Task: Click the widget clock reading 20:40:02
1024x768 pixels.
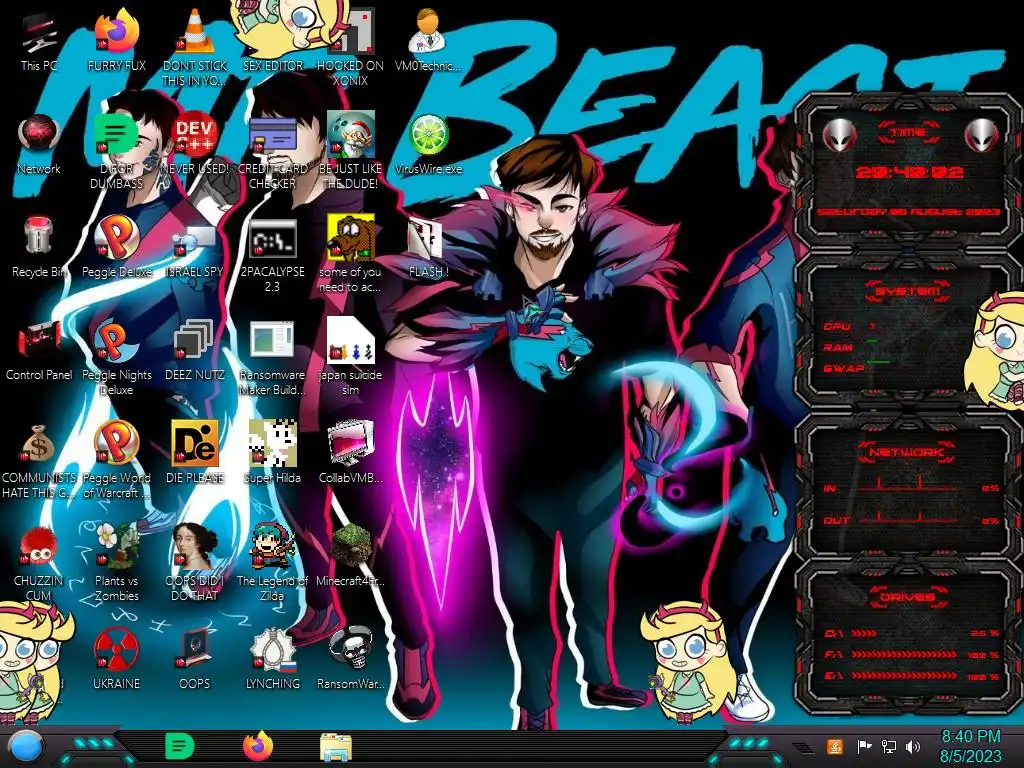Action: coord(909,172)
